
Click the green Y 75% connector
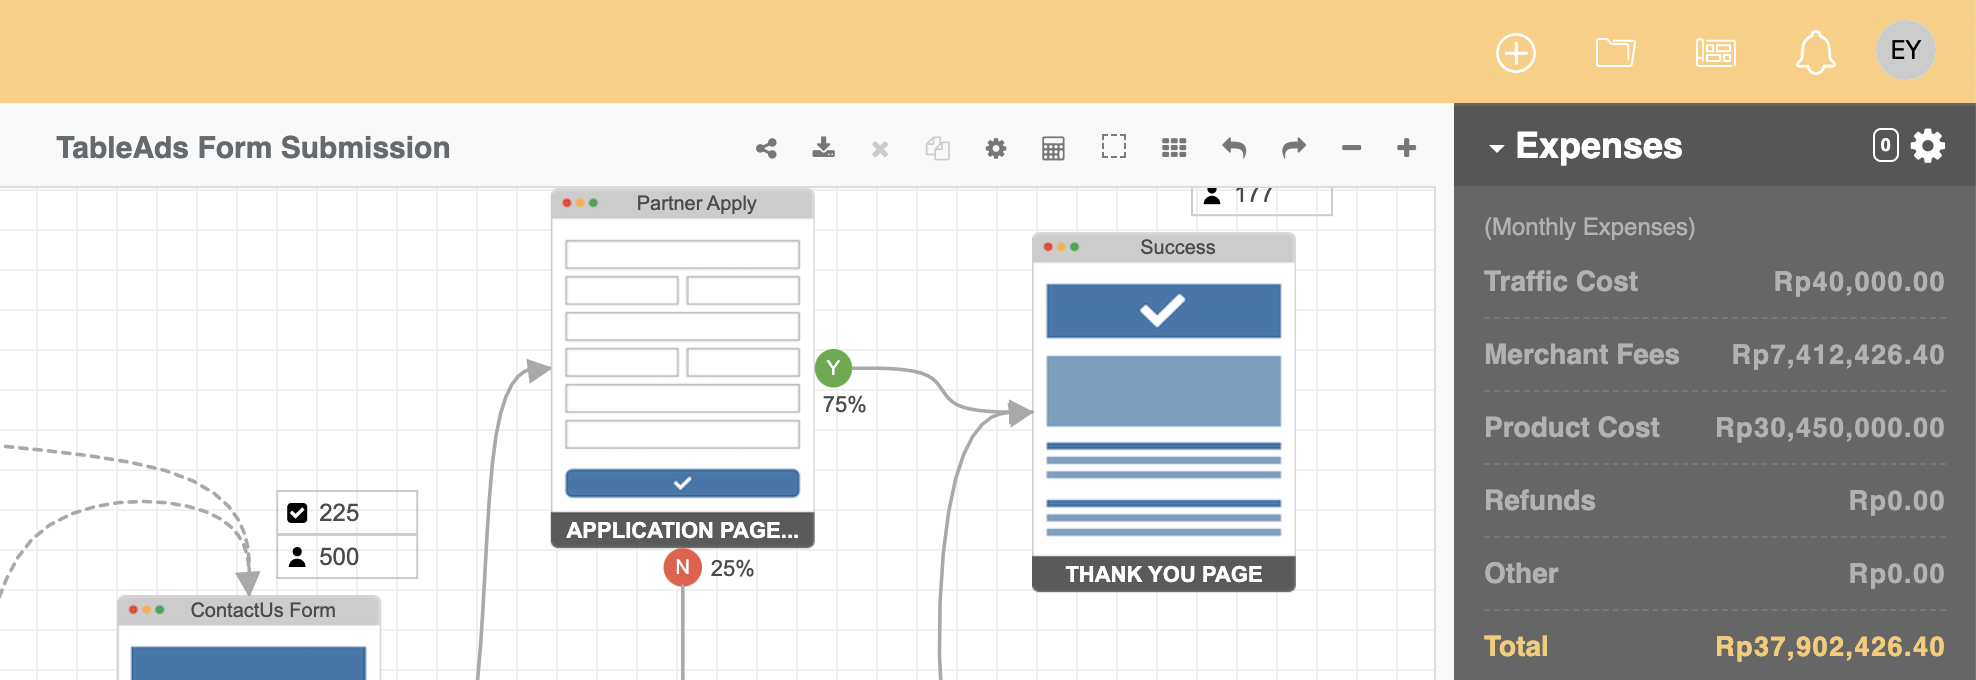[833, 368]
